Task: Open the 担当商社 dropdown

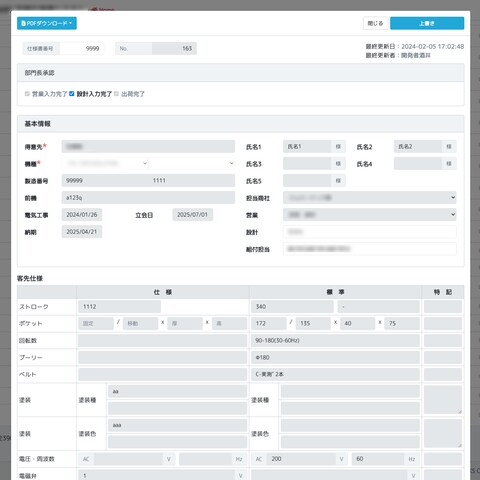Action: 370,198
